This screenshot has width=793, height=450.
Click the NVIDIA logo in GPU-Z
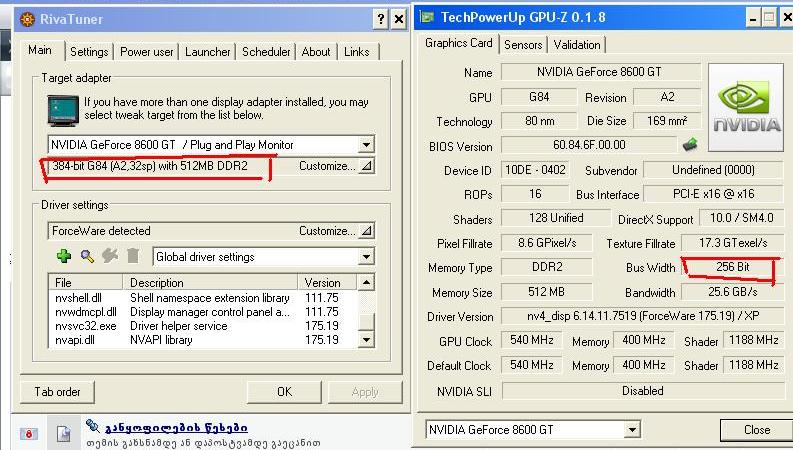pyautogui.click(x=746, y=107)
